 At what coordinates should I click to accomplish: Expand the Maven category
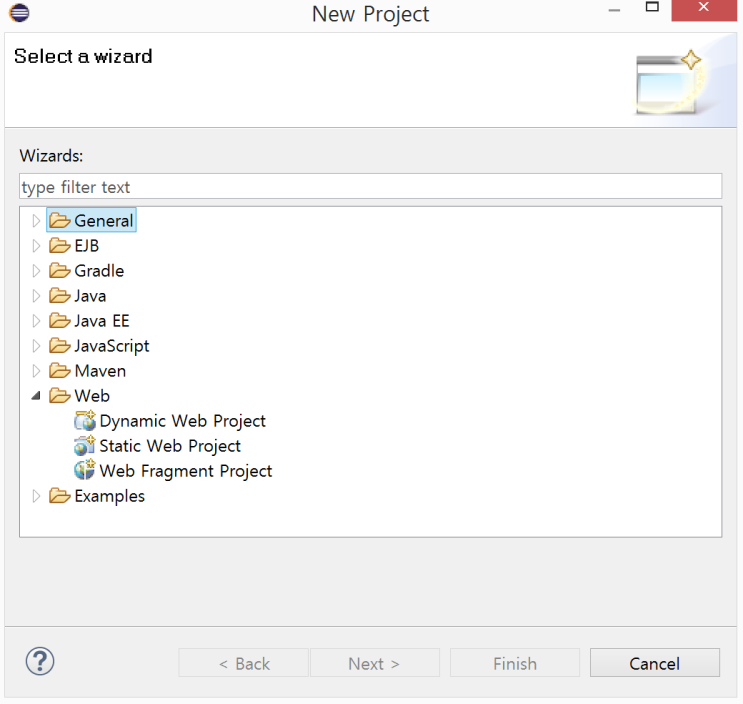[36, 371]
